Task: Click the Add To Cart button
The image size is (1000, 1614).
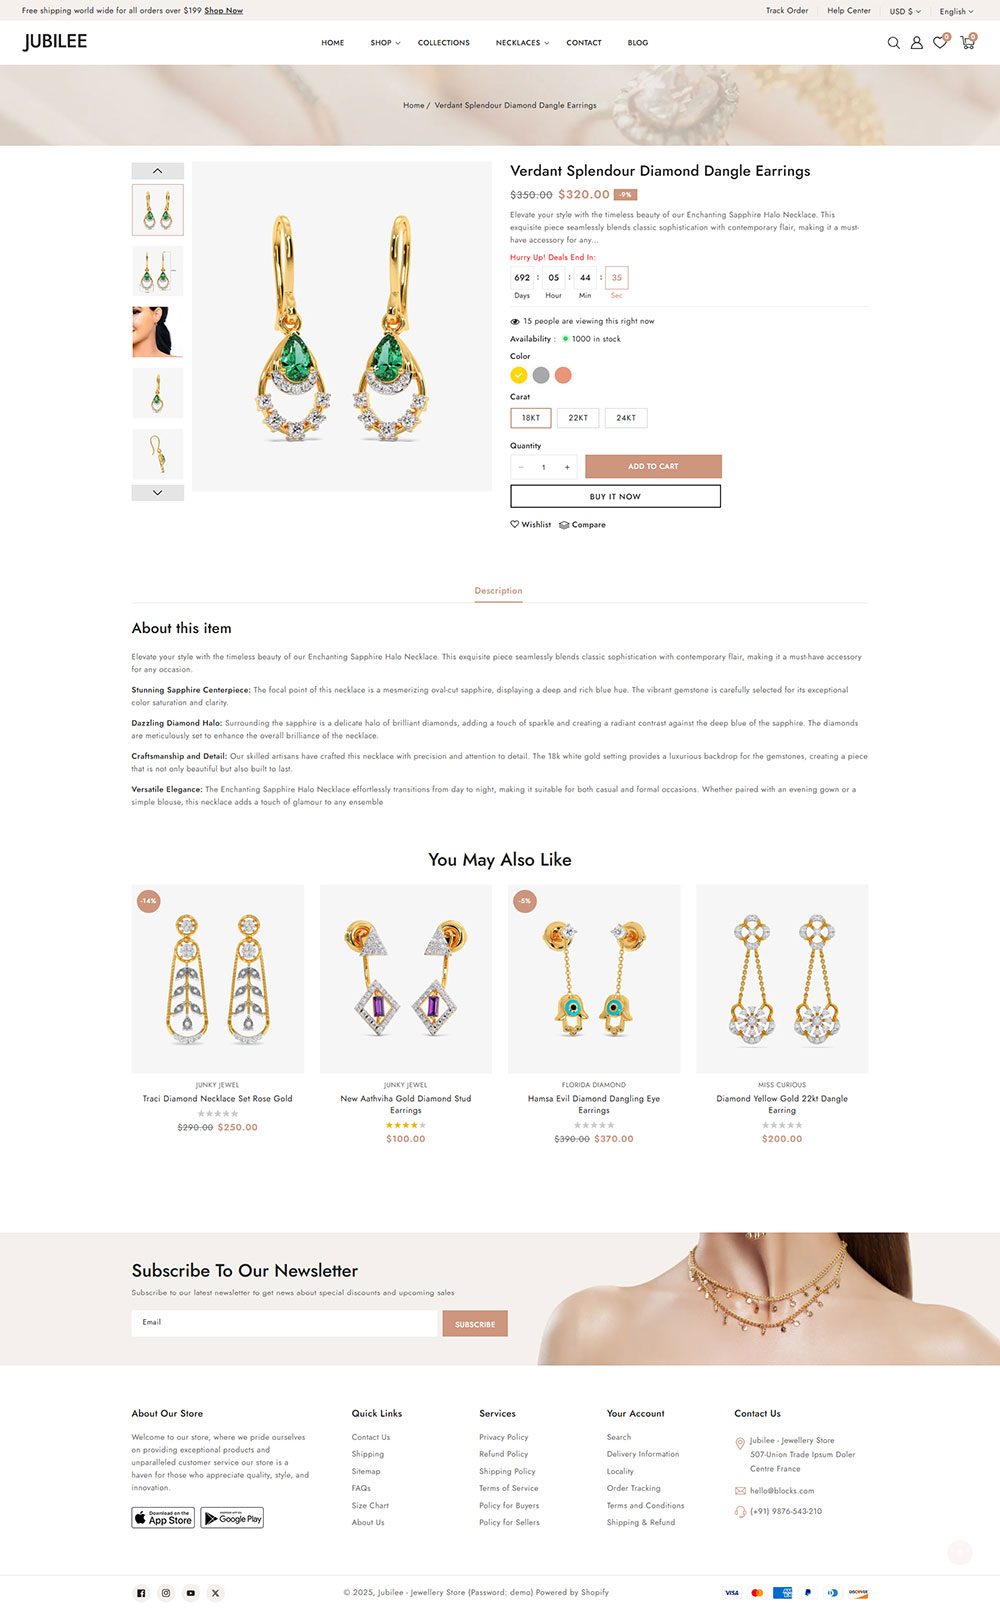Action: pos(653,466)
